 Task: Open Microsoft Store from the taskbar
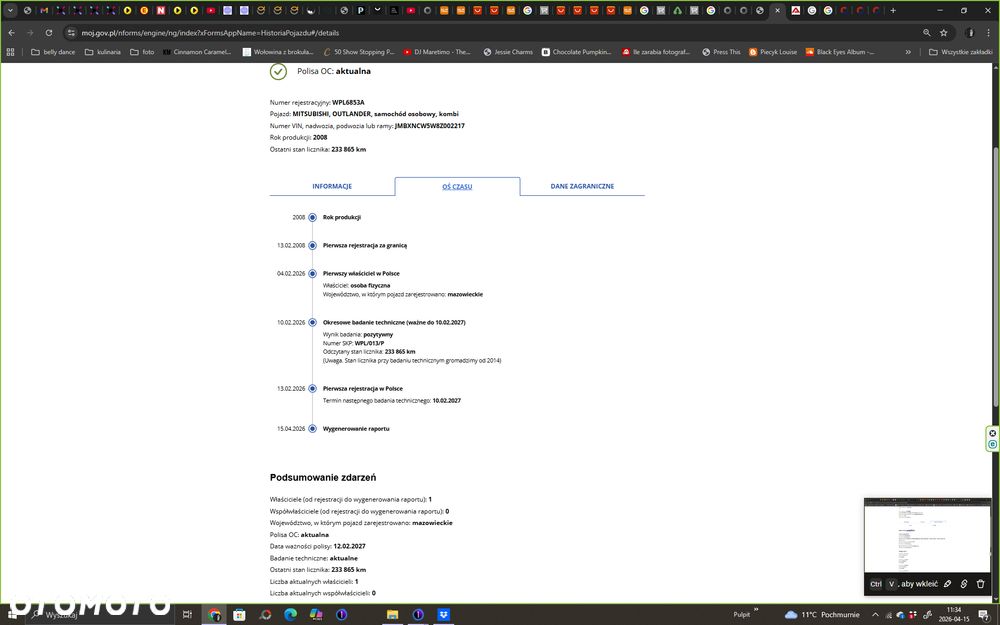pos(239,614)
